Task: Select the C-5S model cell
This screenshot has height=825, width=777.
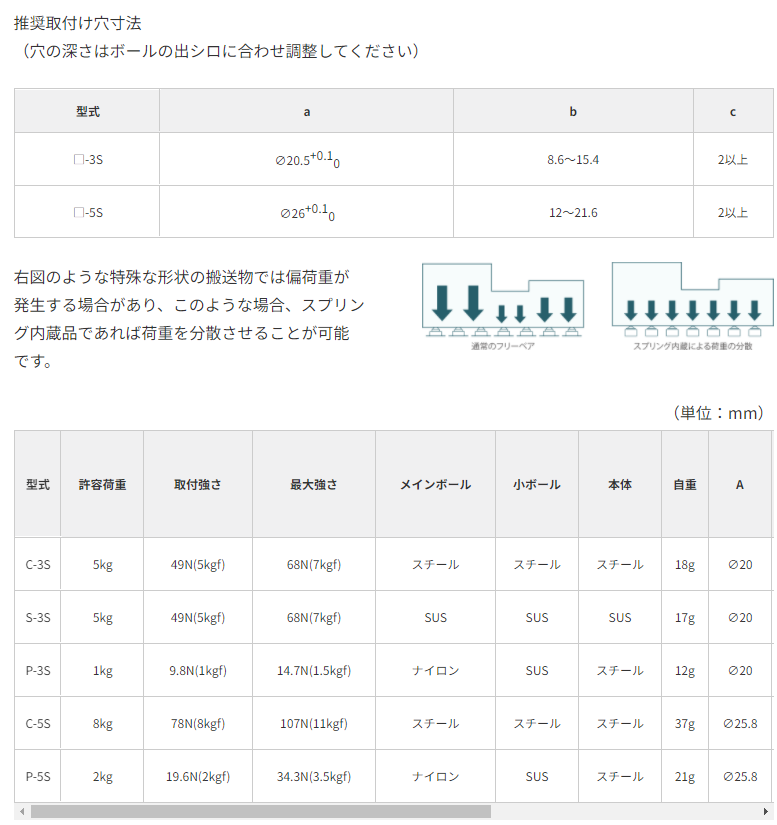Action: (x=38, y=723)
